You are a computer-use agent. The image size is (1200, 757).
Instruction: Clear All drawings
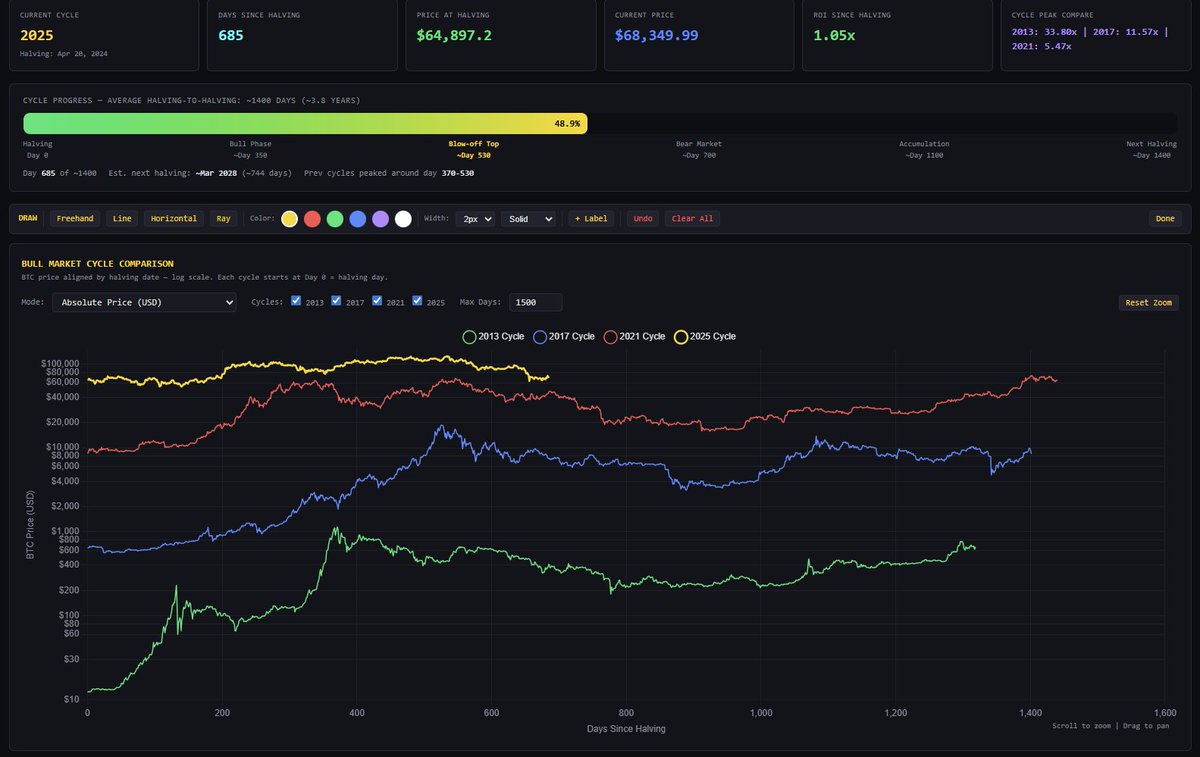click(x=692, y=218)
